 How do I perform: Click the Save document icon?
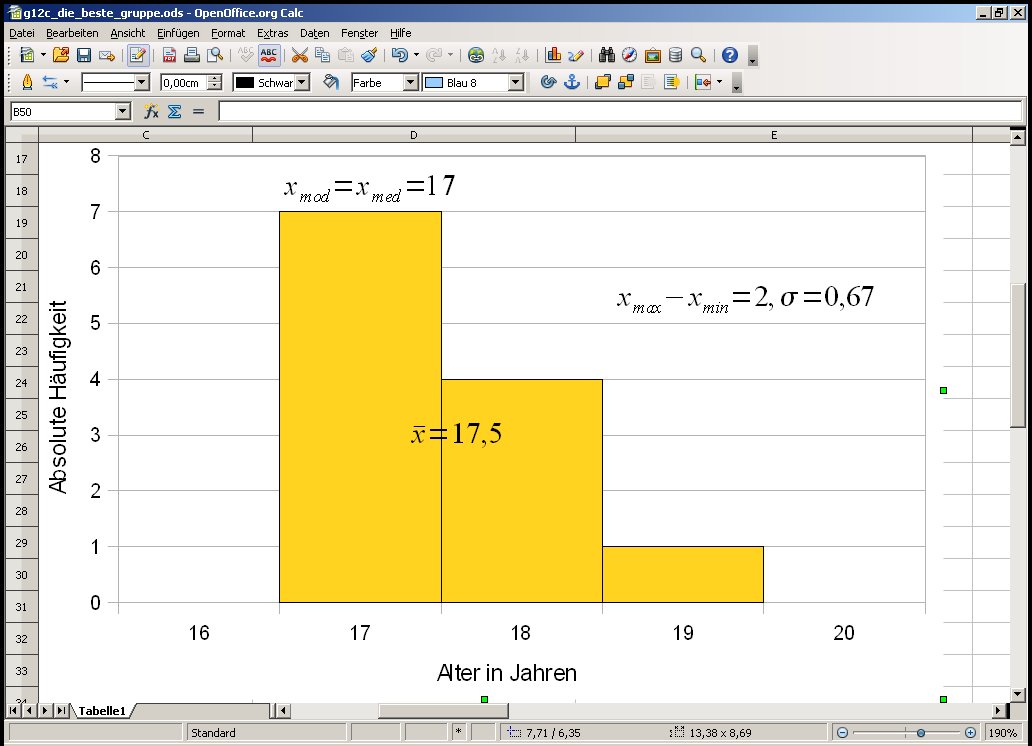84,55
